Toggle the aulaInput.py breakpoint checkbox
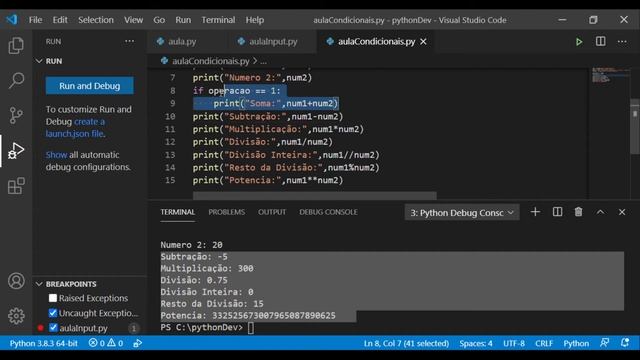 click(53, 328)
